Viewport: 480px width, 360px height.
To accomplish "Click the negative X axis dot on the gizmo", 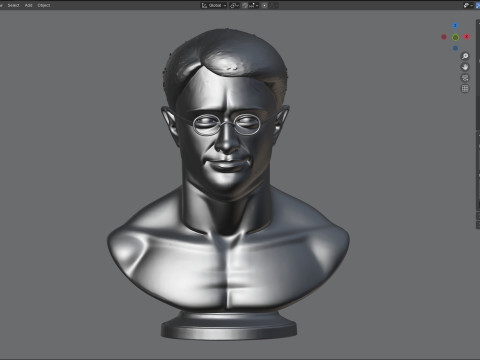I will point(444,37).
